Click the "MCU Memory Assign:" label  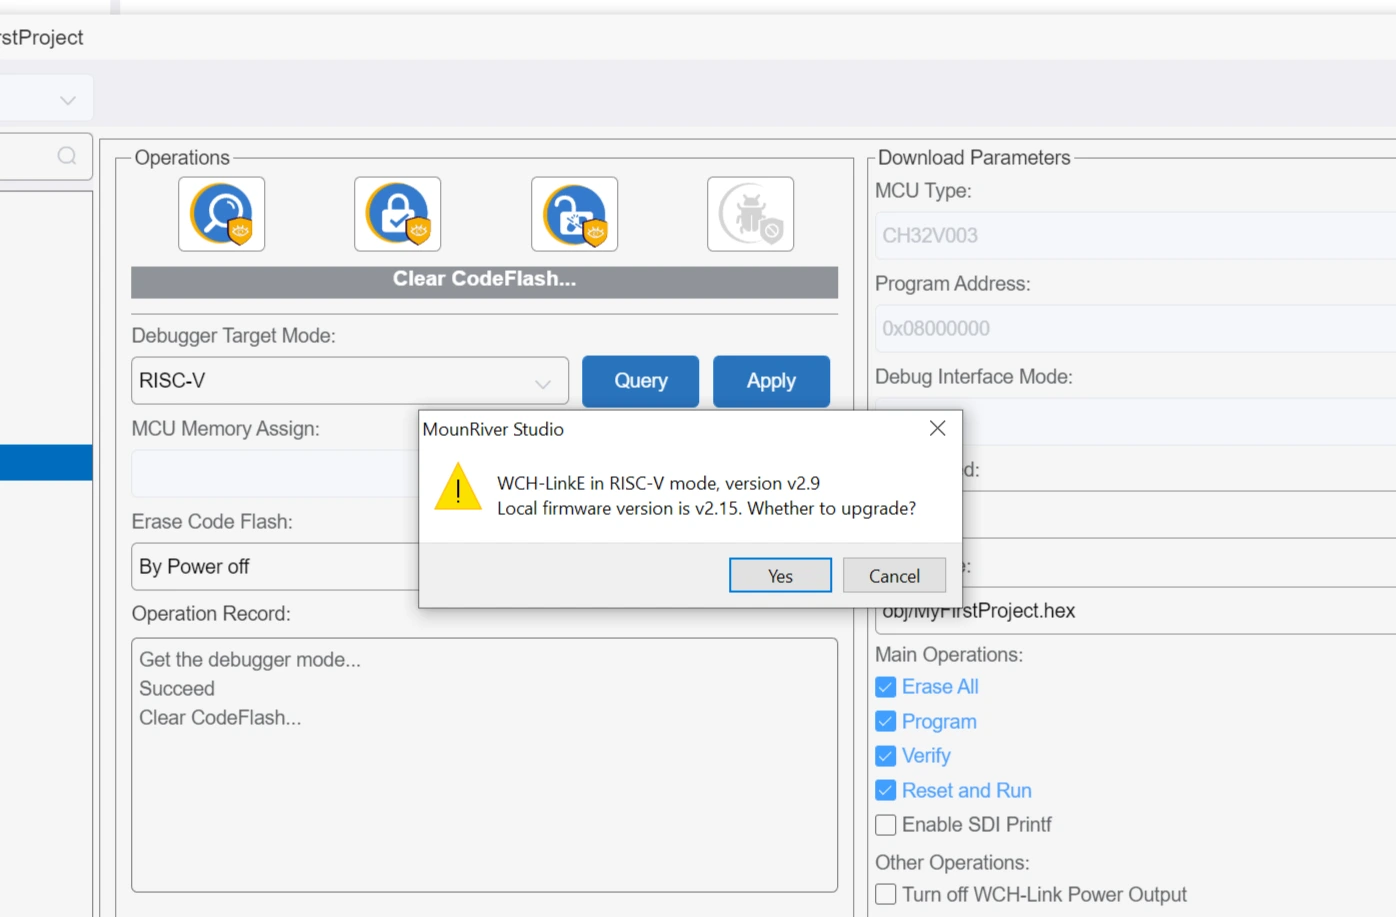226,429
